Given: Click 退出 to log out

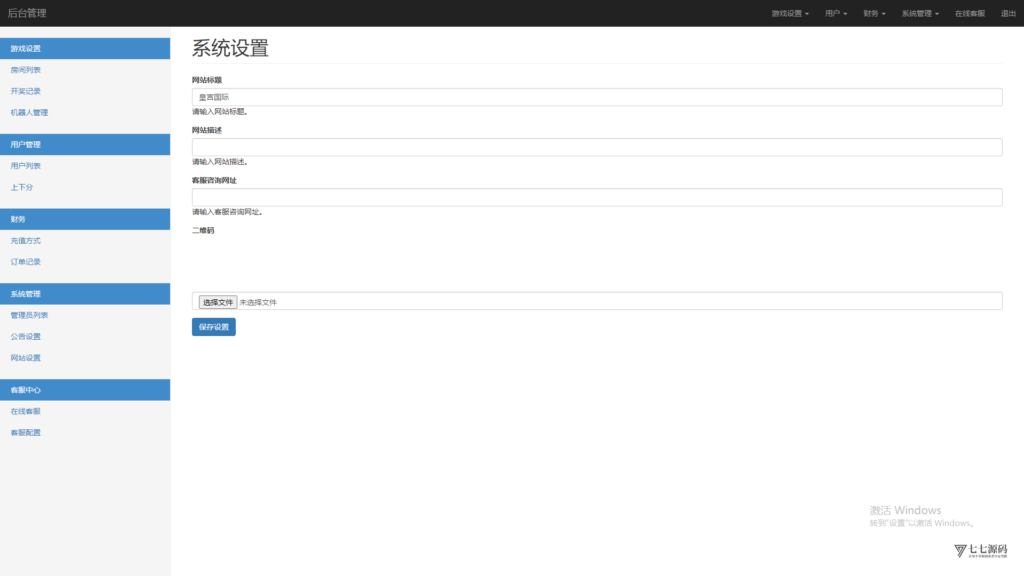Looking at the screenshot, I should [x=1008, y=14].
